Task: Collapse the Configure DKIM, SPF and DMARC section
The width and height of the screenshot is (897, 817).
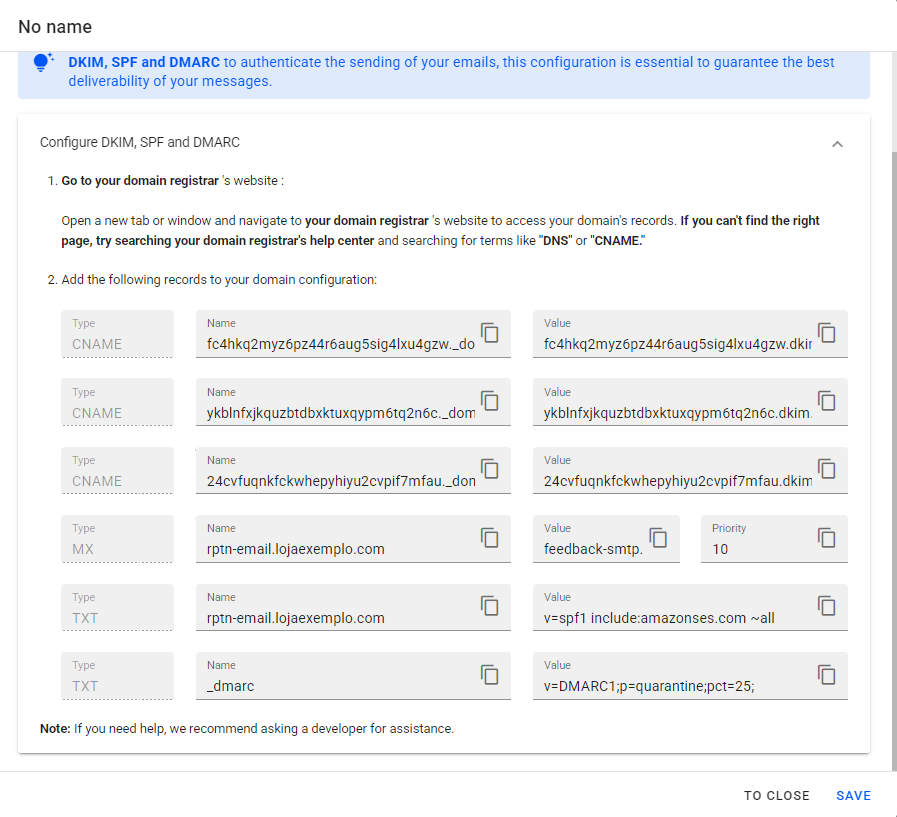Action: tap(838, 143)
